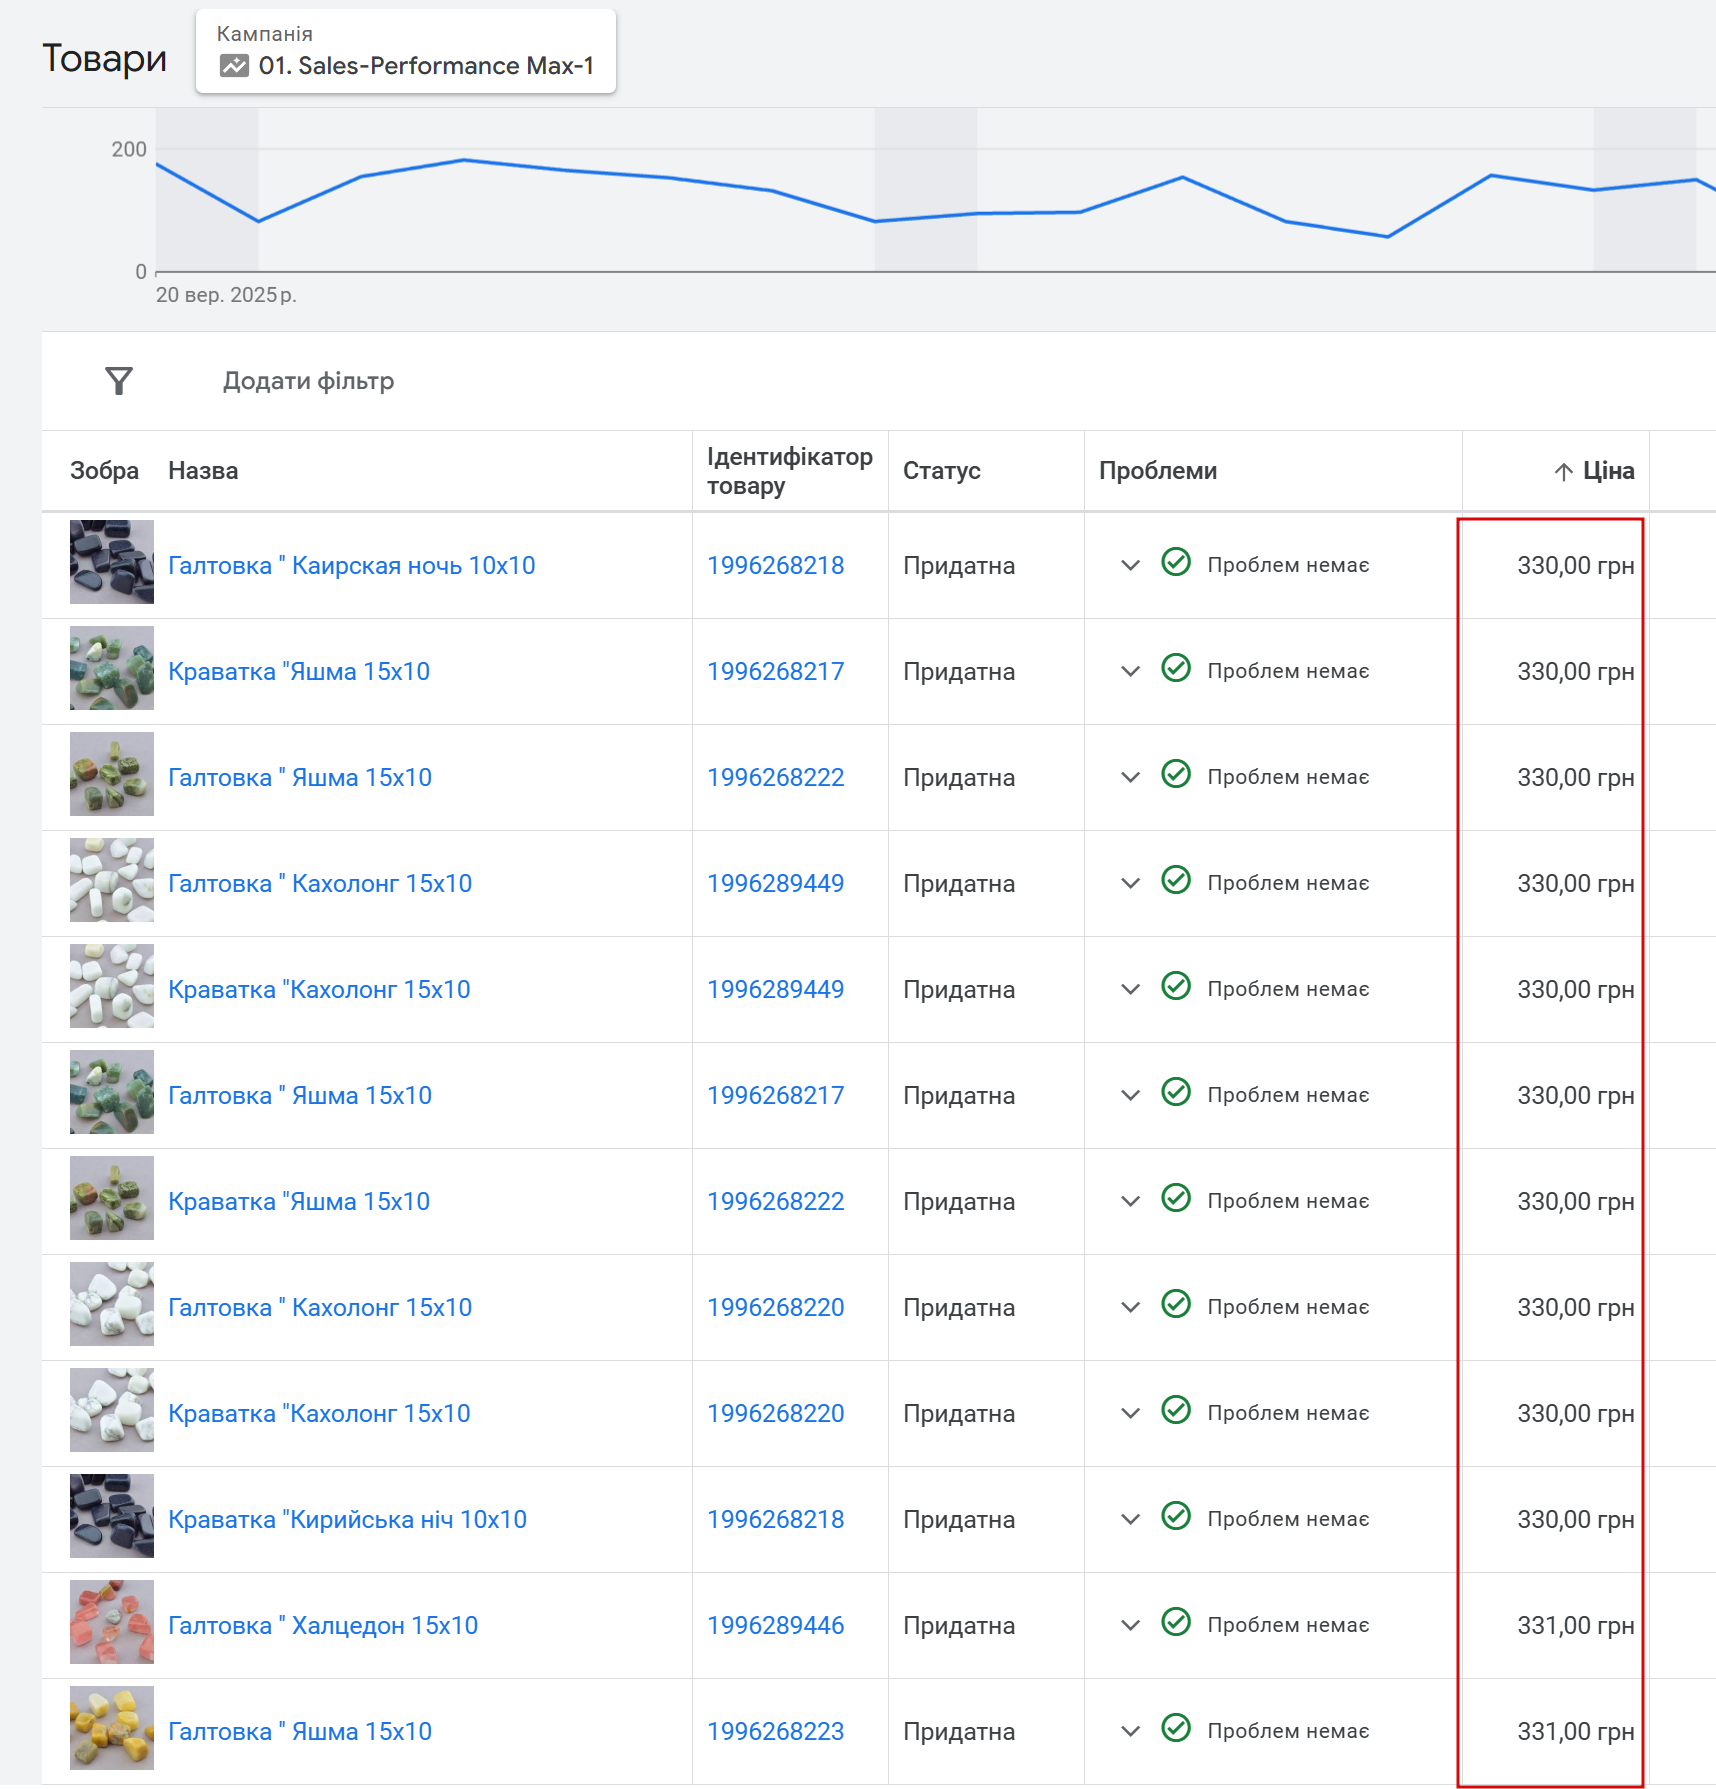Open Краватка Яшма link with ID 1996268222
Image resolution: width=1716 pixels, height=1789 pixels.
click(299, 1201)
